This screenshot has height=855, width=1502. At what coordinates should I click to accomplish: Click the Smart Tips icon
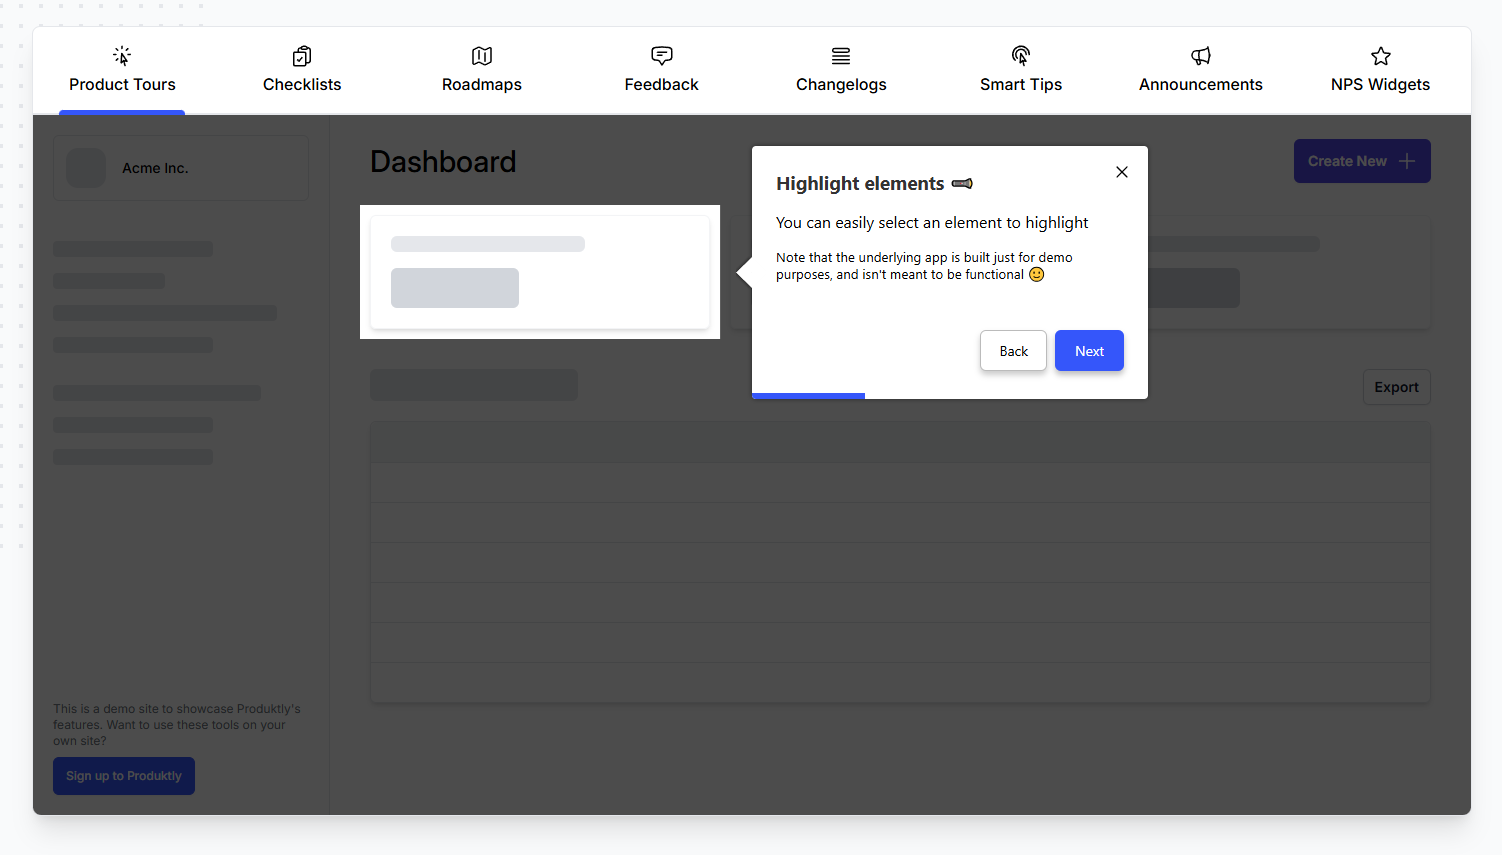click(1020, 55)
